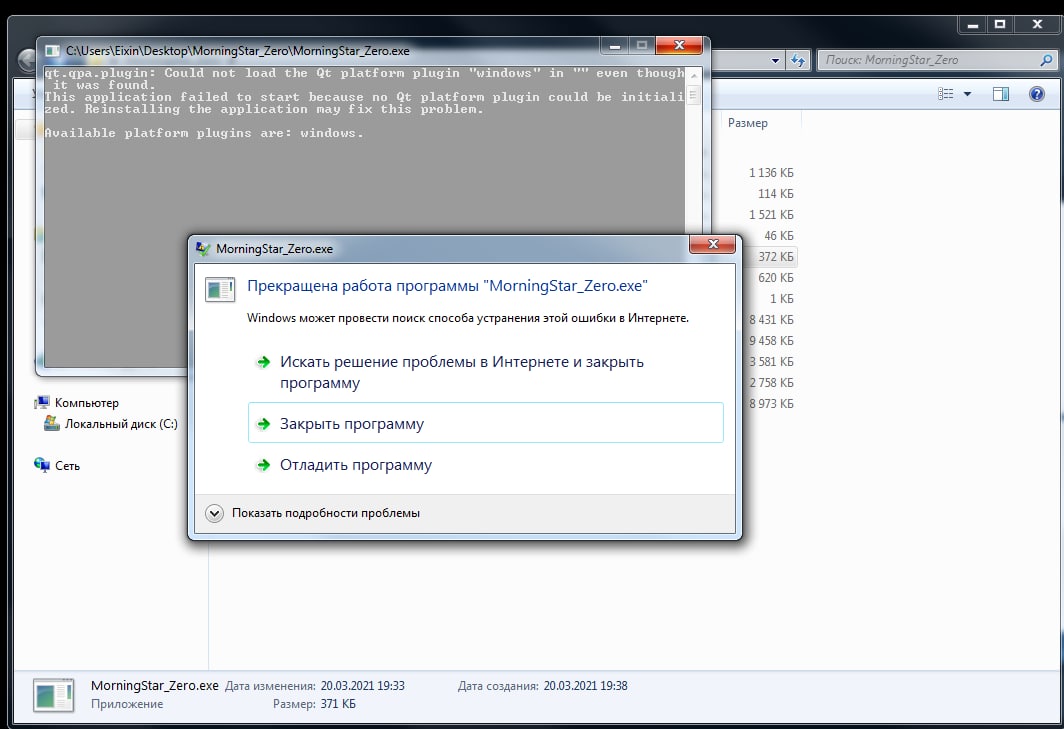Toggle the preview pane icon
The width and height of the screenshot is (1064, 729).
[x=1001, y=94]
